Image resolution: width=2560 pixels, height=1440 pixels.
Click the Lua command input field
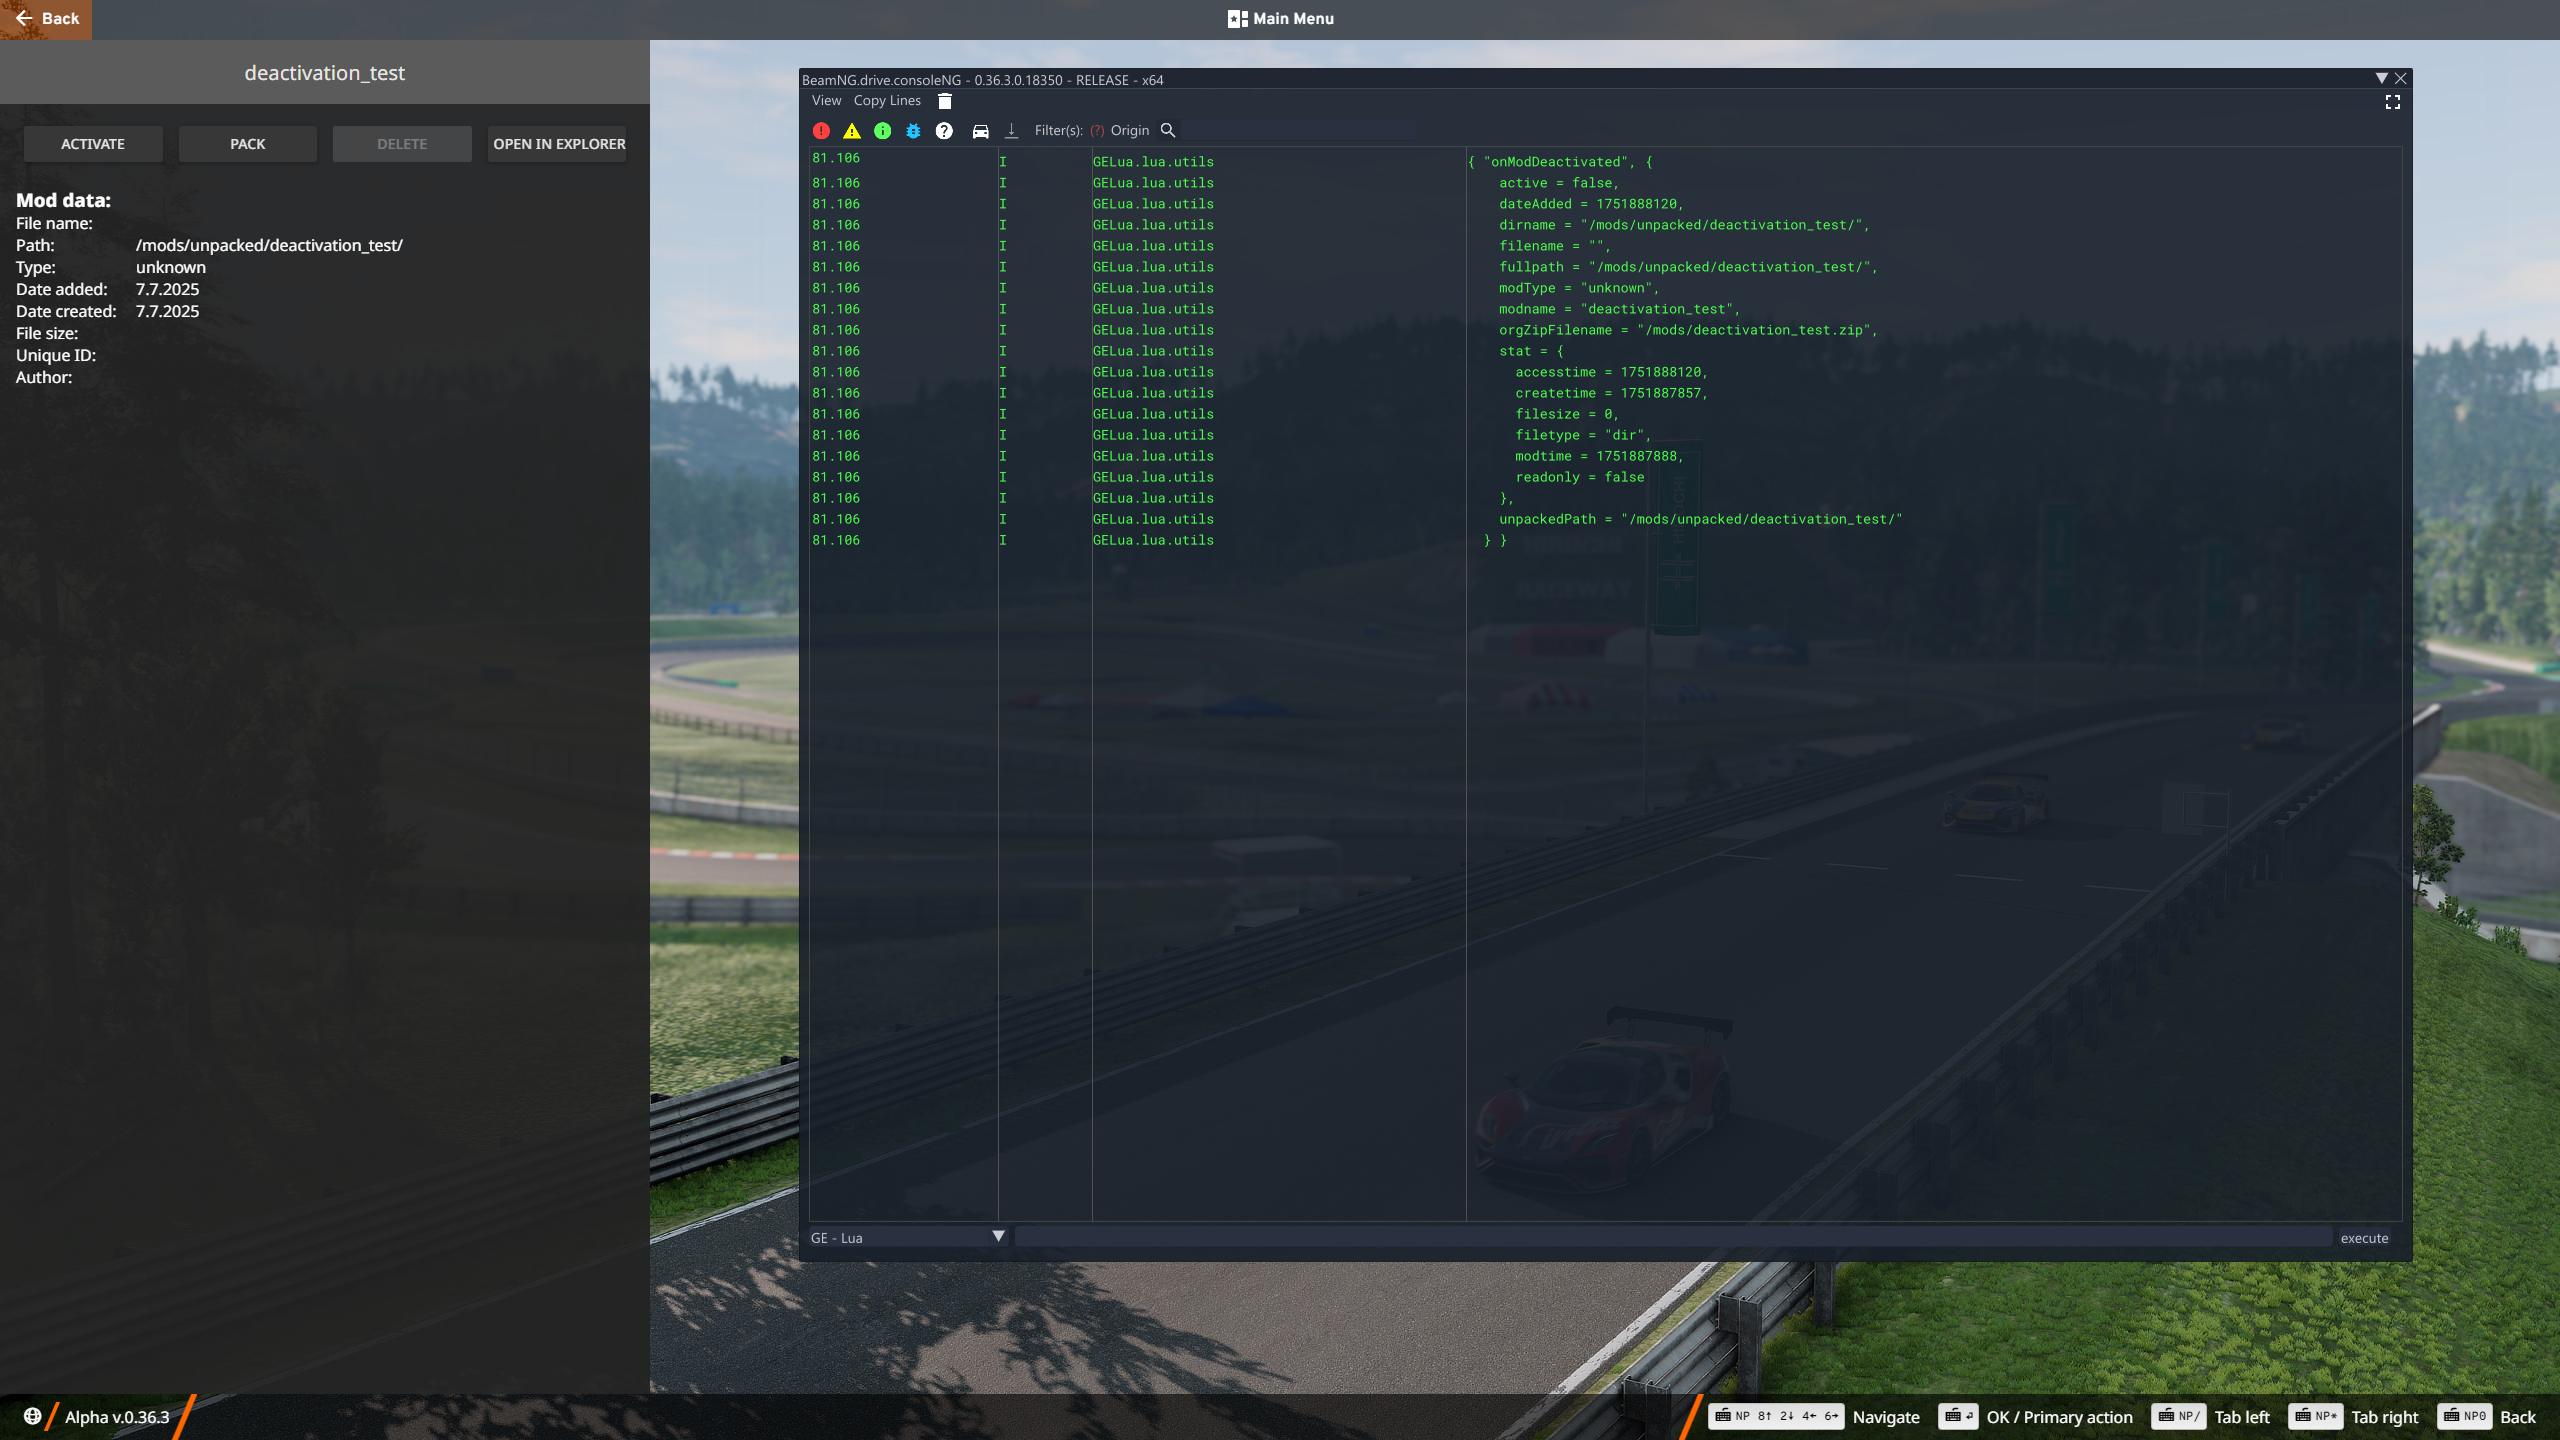[x=1672, y=1237]
